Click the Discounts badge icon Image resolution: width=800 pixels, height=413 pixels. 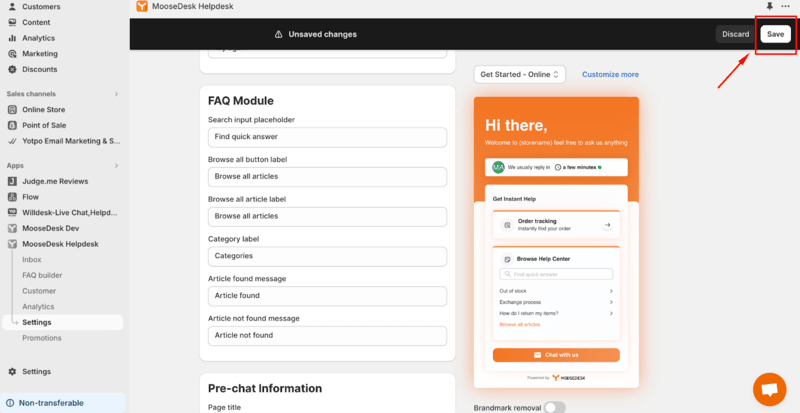coord(12,69)
